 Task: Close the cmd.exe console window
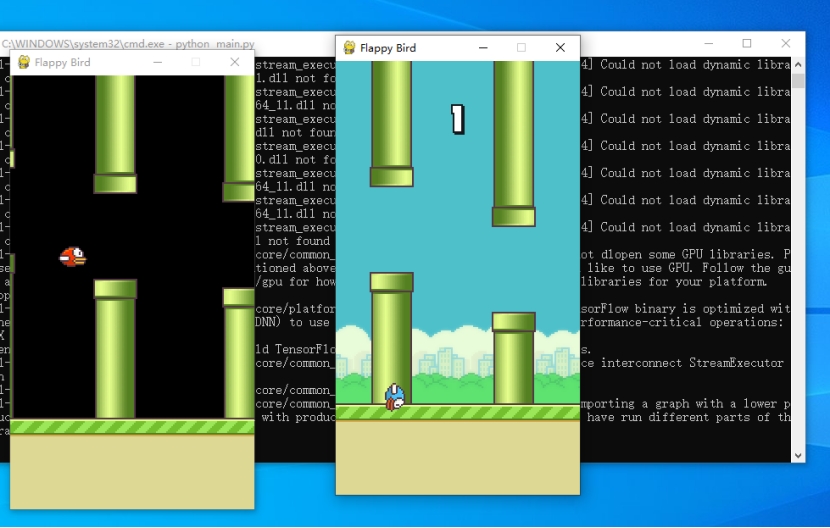pyautogui.click(x=786, y=43)
